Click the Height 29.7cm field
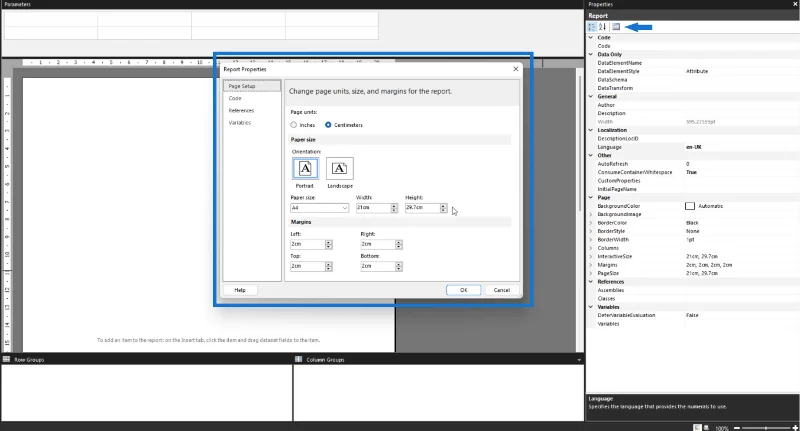Image resolution: width=800 pixels, height=431 pixels. [422, 208]
